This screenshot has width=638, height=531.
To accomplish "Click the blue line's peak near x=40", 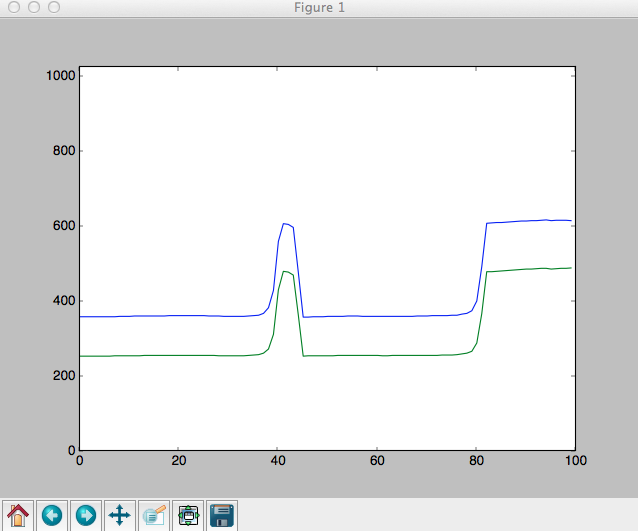I will (284, 224).
